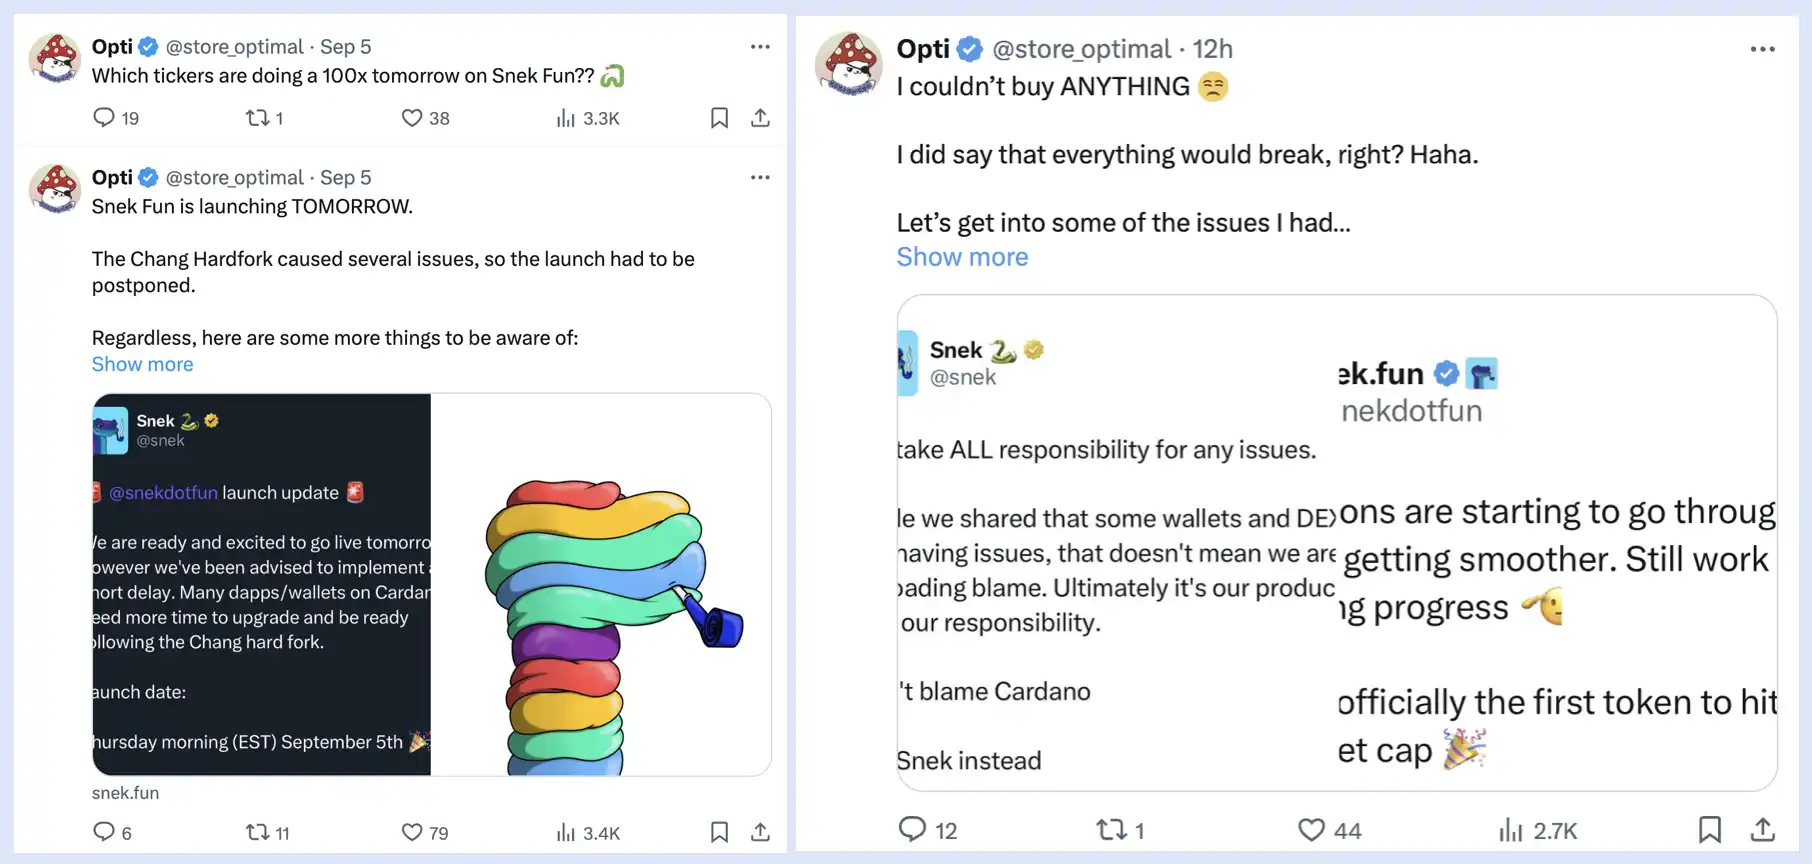Share the 12h tweet
Image resolution: width=1812 pixels, height=864 pixels.
(x=1762, y=829)
